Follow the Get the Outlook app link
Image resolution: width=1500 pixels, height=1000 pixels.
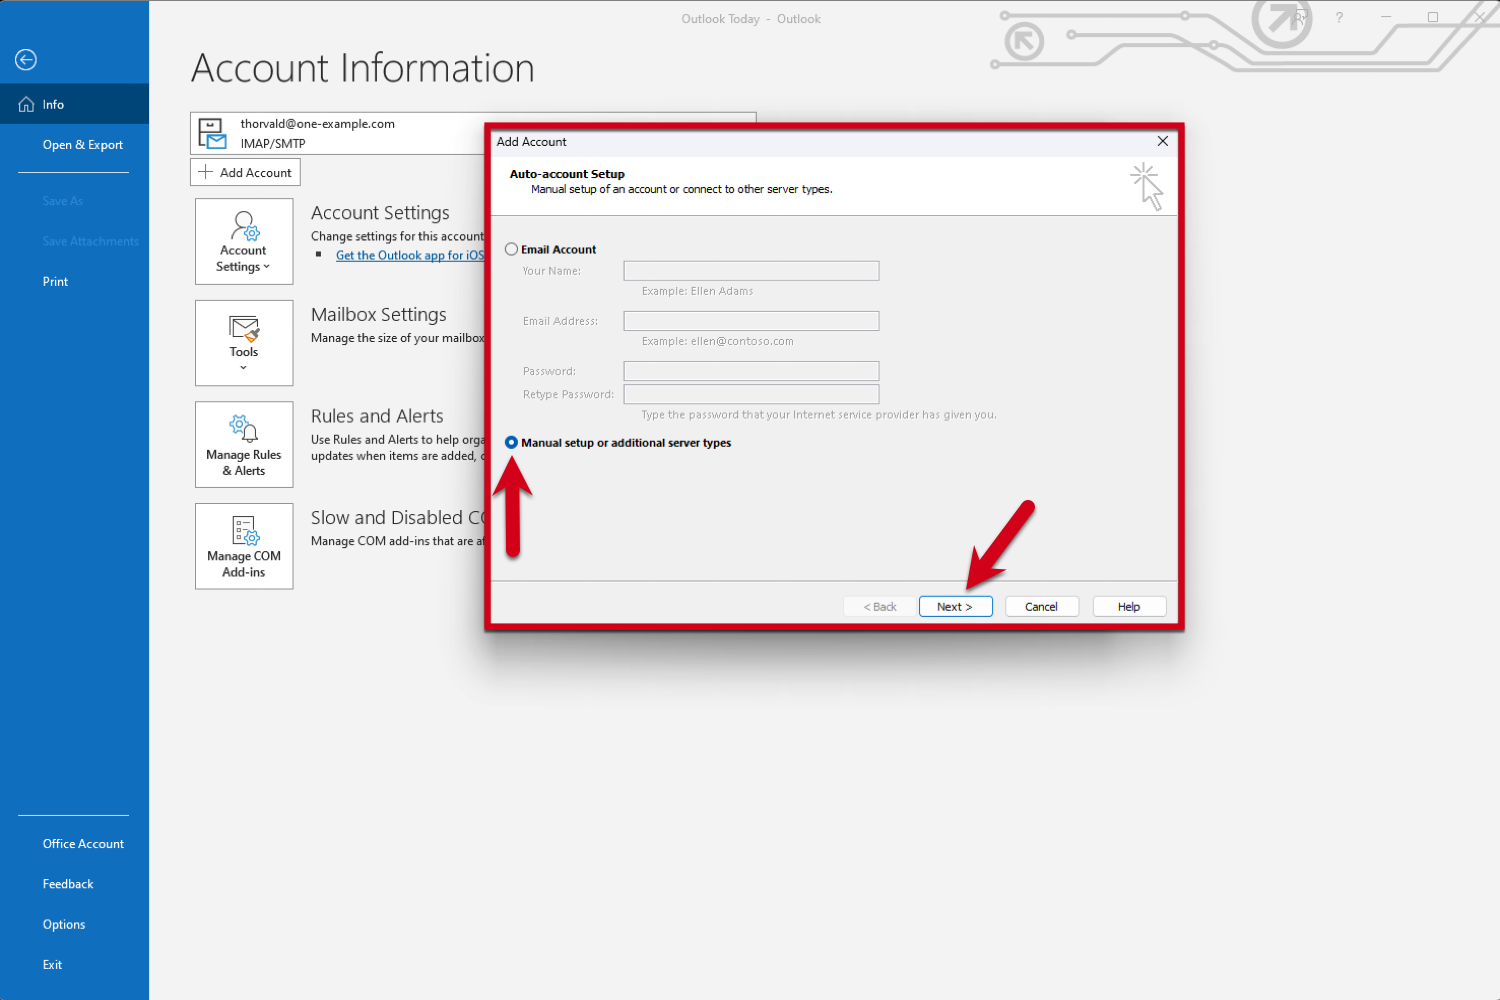[410, 255]
